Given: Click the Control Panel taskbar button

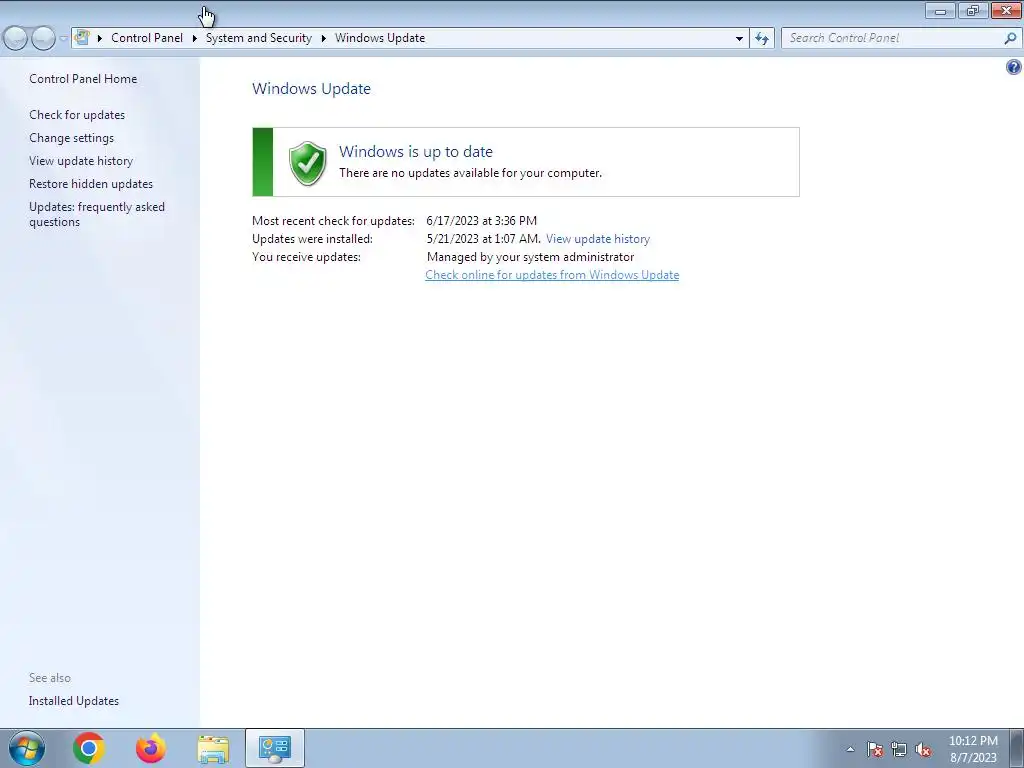Looking at the screenshot, I should [x=275, y=748].
